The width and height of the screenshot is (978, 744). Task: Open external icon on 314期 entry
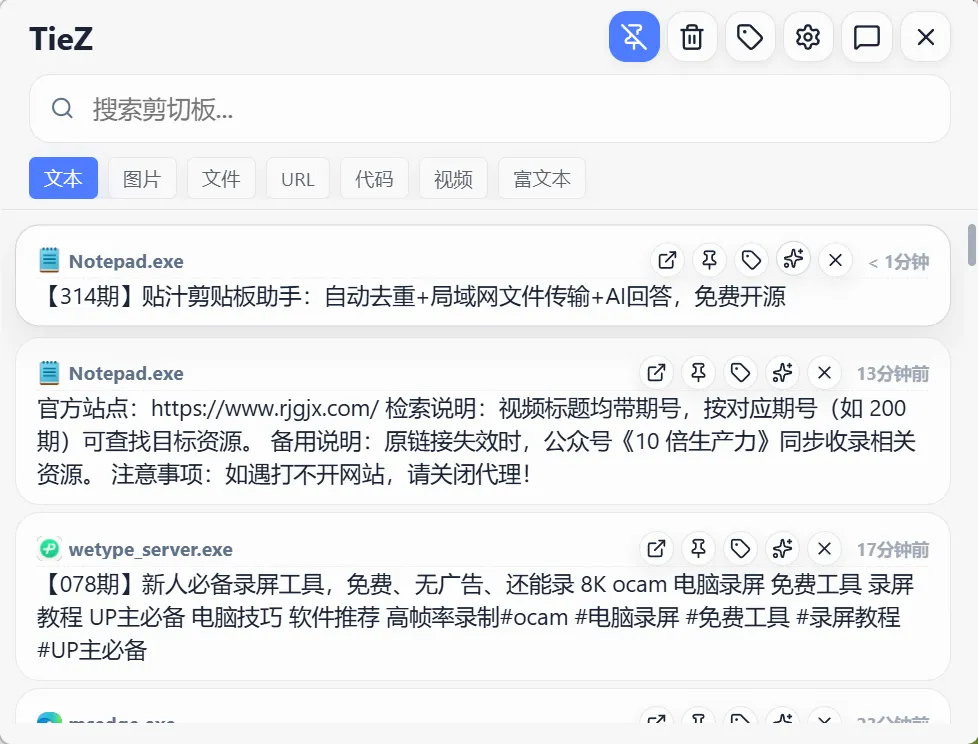667,259
